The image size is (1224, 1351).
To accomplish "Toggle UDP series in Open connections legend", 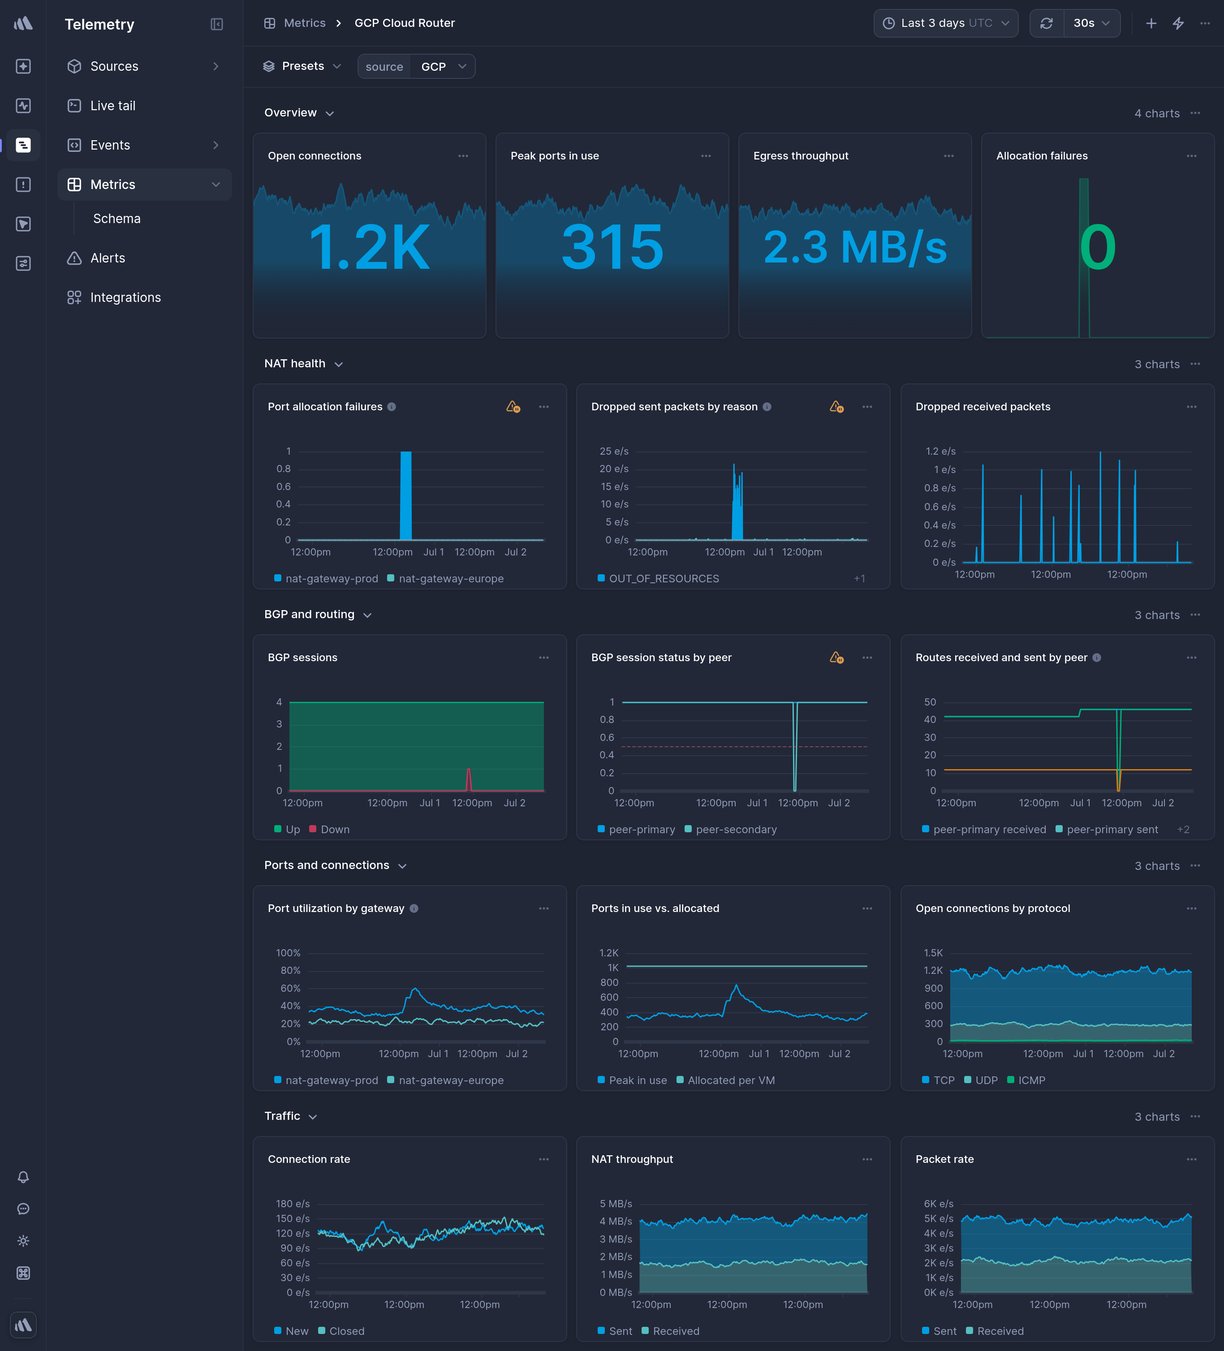I will coord(981,1081).
